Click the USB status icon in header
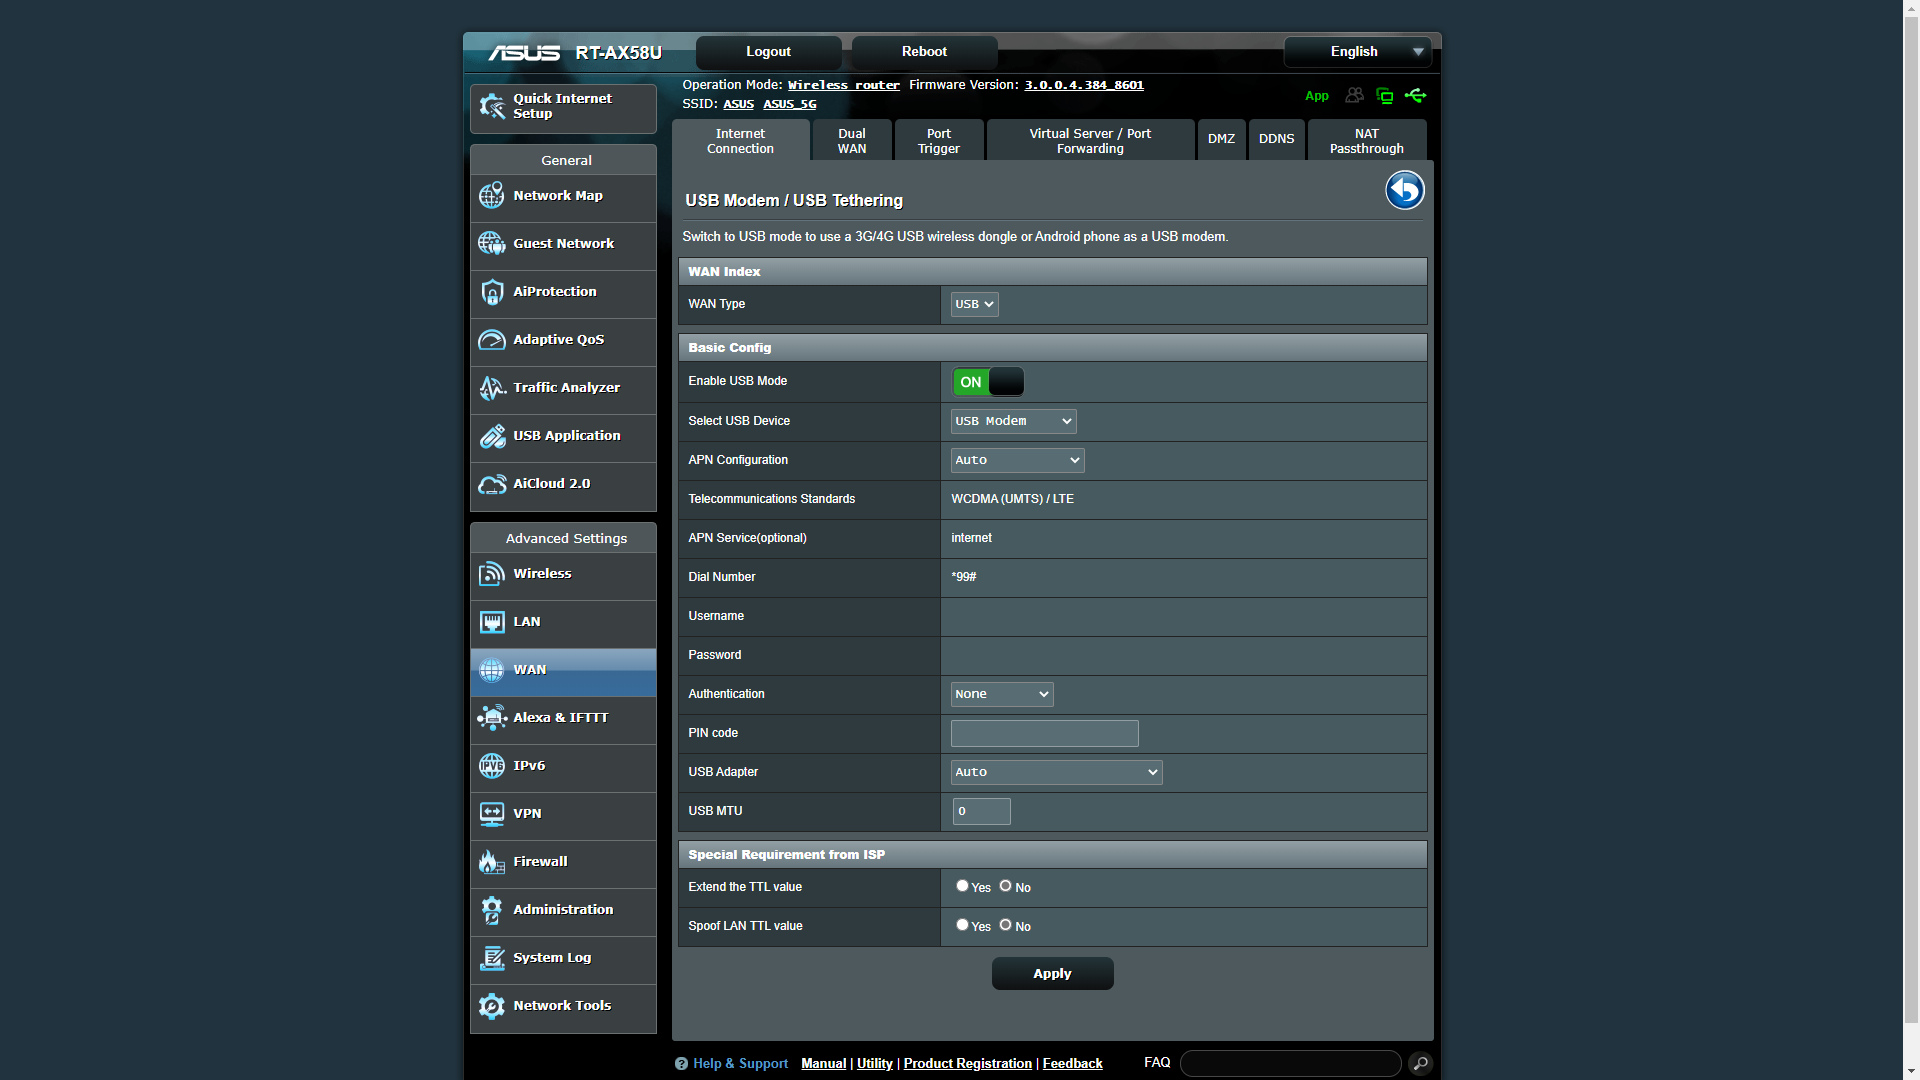The height and width of the screenshot is (1080, 1920). coord(1415,96)
